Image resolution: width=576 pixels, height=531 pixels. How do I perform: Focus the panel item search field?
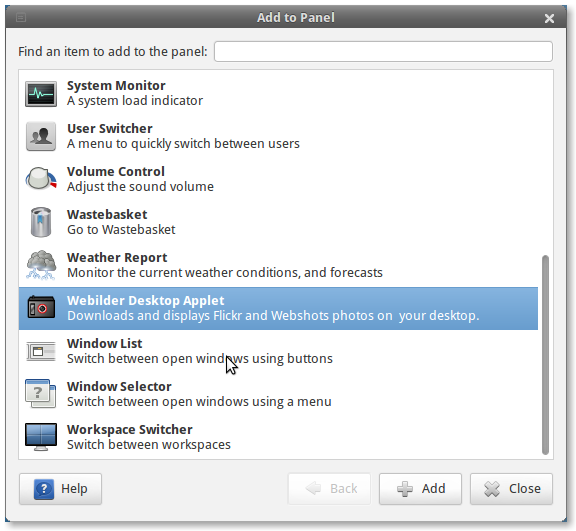tap(383, 51)
